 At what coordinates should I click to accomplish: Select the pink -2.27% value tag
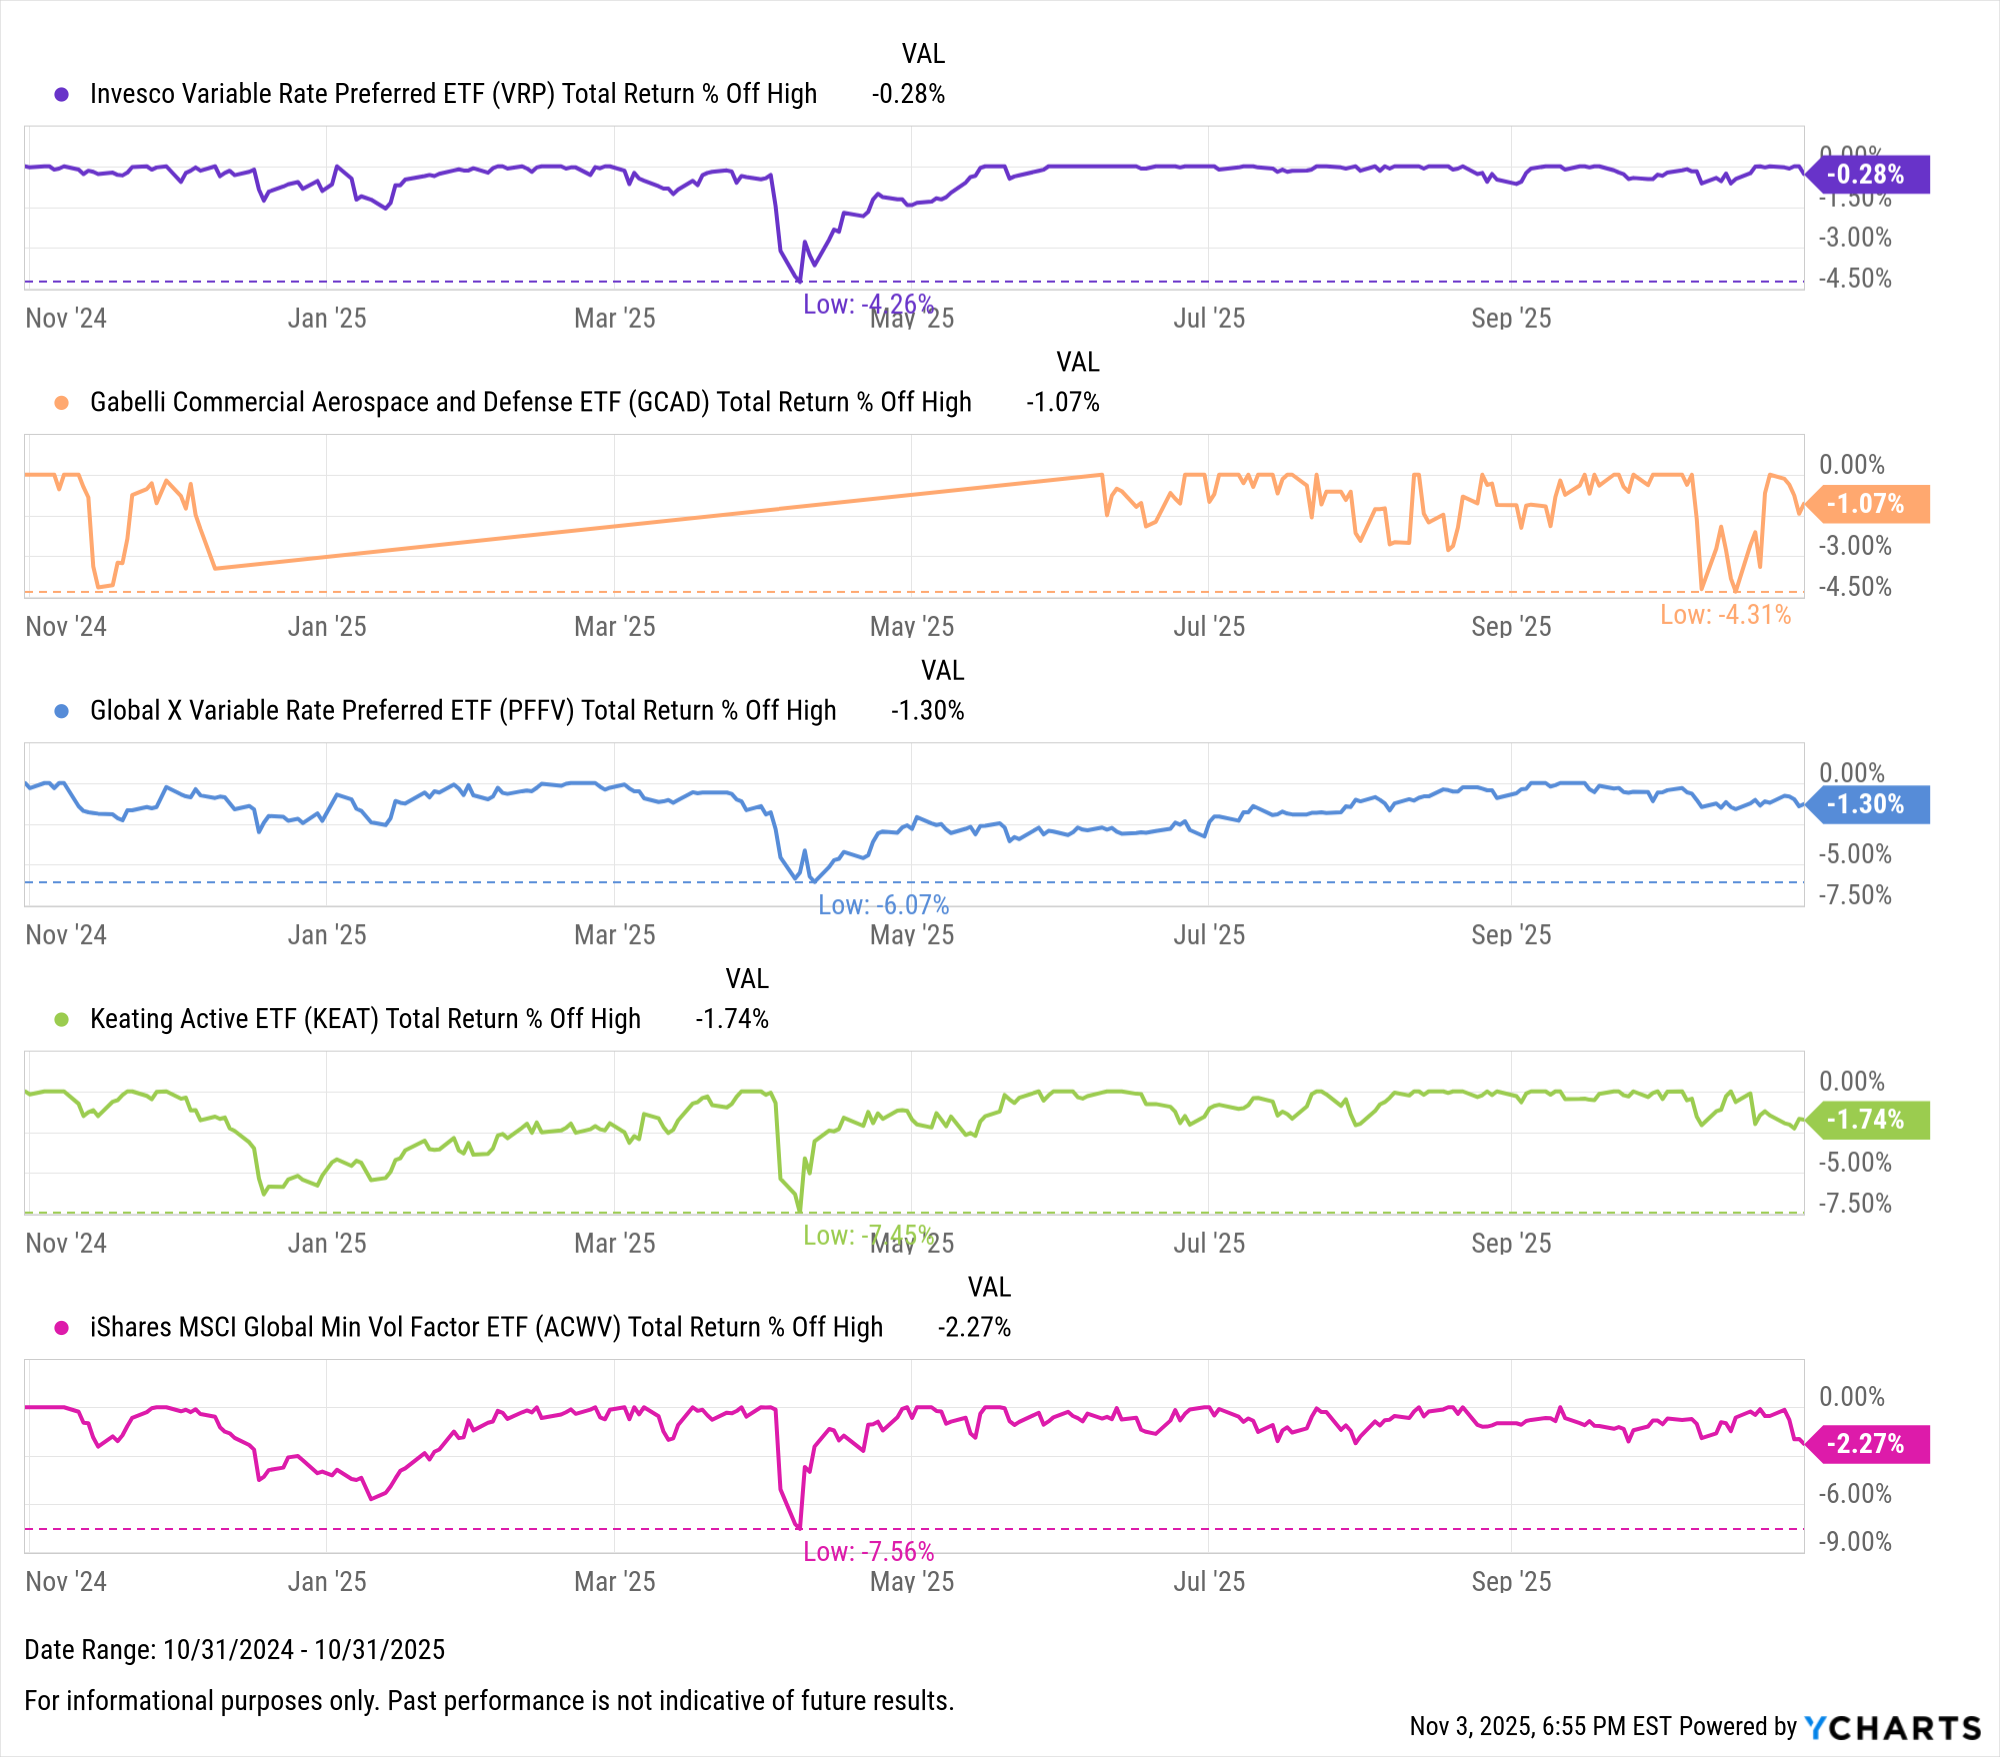point(1866,1444)
